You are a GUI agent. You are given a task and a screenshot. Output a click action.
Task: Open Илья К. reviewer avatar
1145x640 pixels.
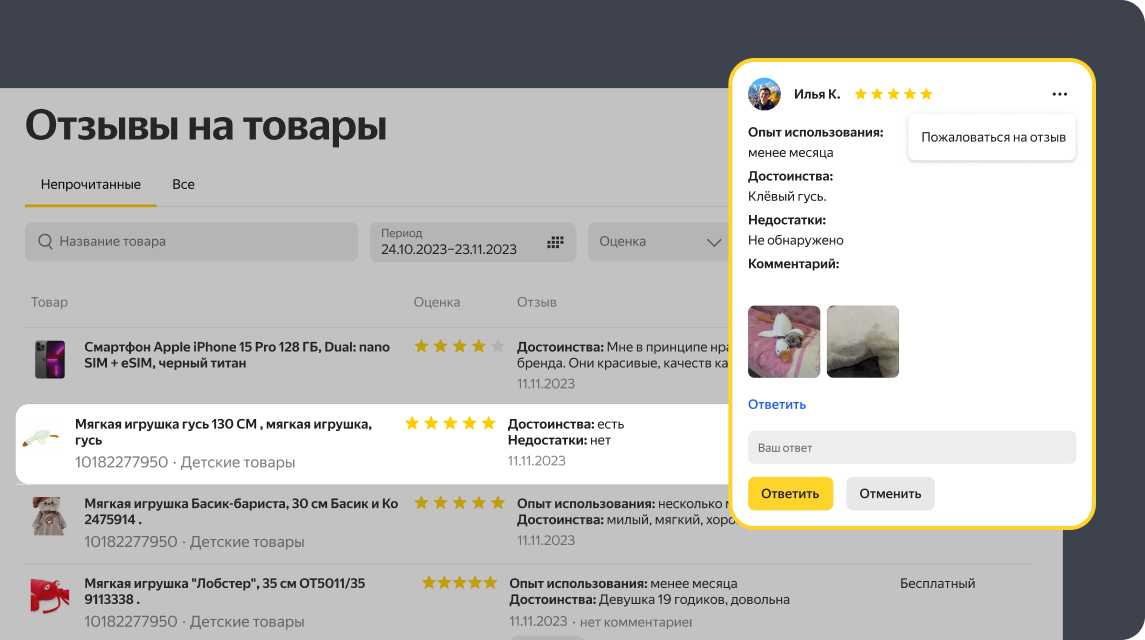pyautogui.click(x=765, y=94)
